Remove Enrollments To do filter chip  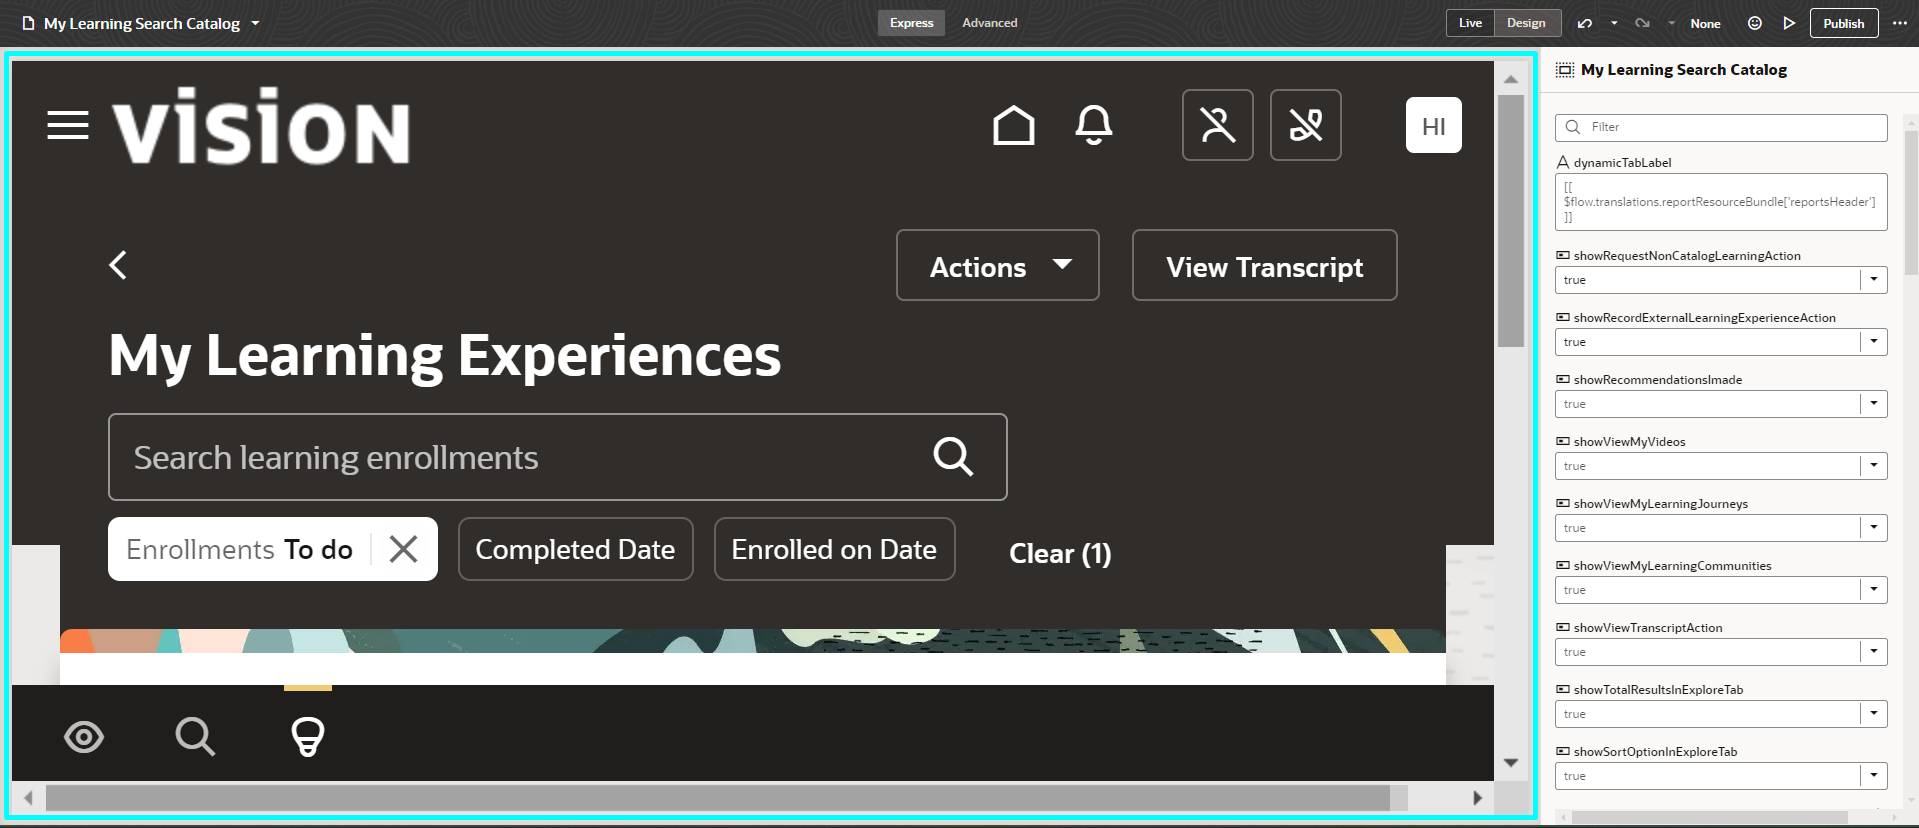pyautogui.click(x=403, y=549)
